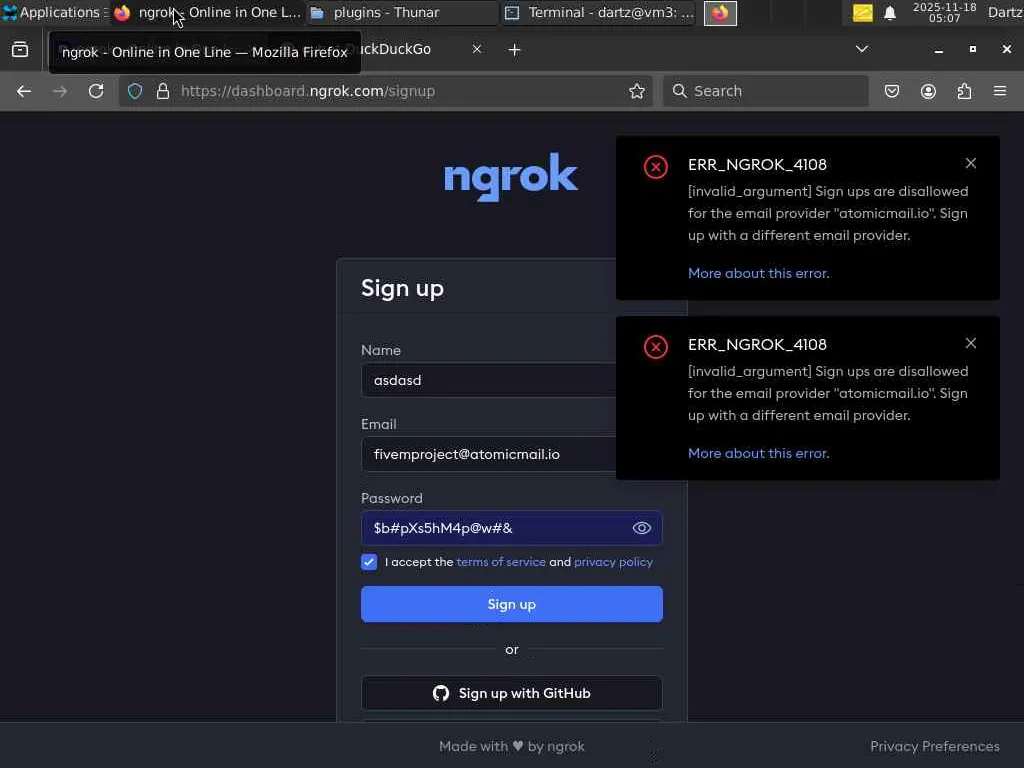
Task: Click the 'Sign up' heading text
Action: (402, 289)
